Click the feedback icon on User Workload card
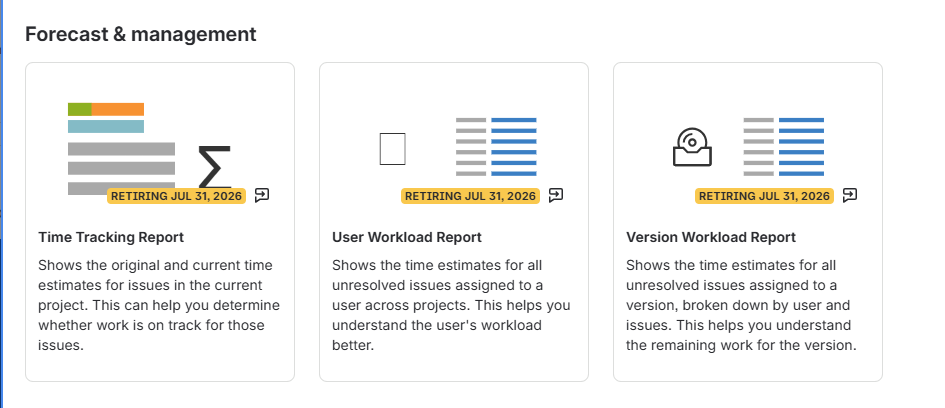The height and width of the screenshot is (408, 945). (x=556, y=195)
